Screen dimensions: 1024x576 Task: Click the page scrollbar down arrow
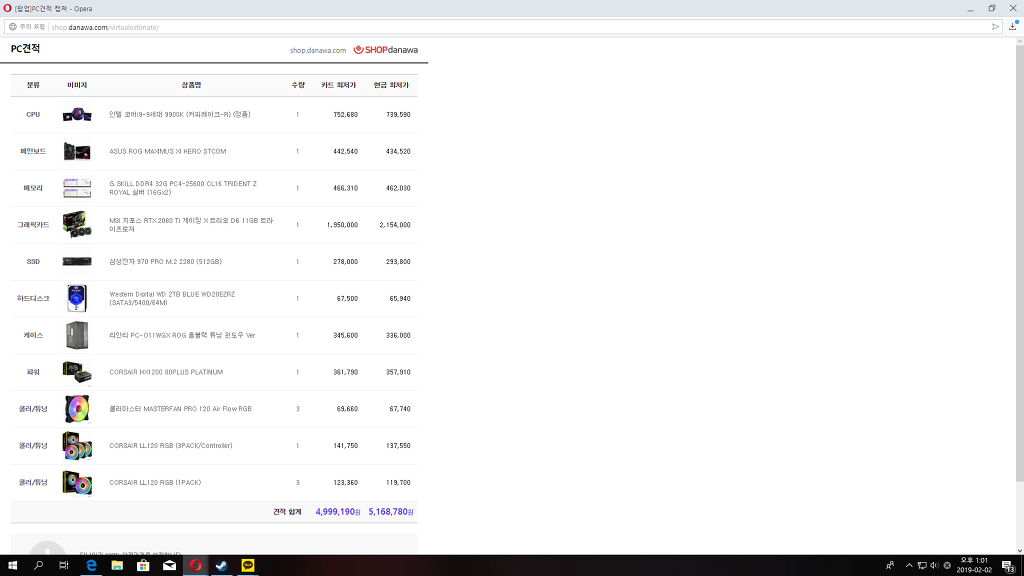[x=1019, y=550]
